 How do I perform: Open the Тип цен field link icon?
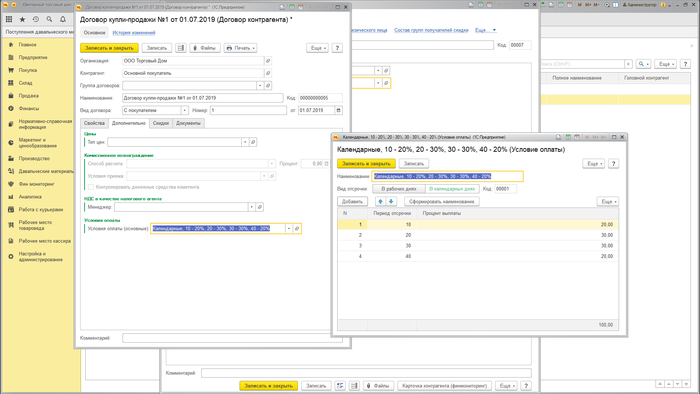point(253,142)
